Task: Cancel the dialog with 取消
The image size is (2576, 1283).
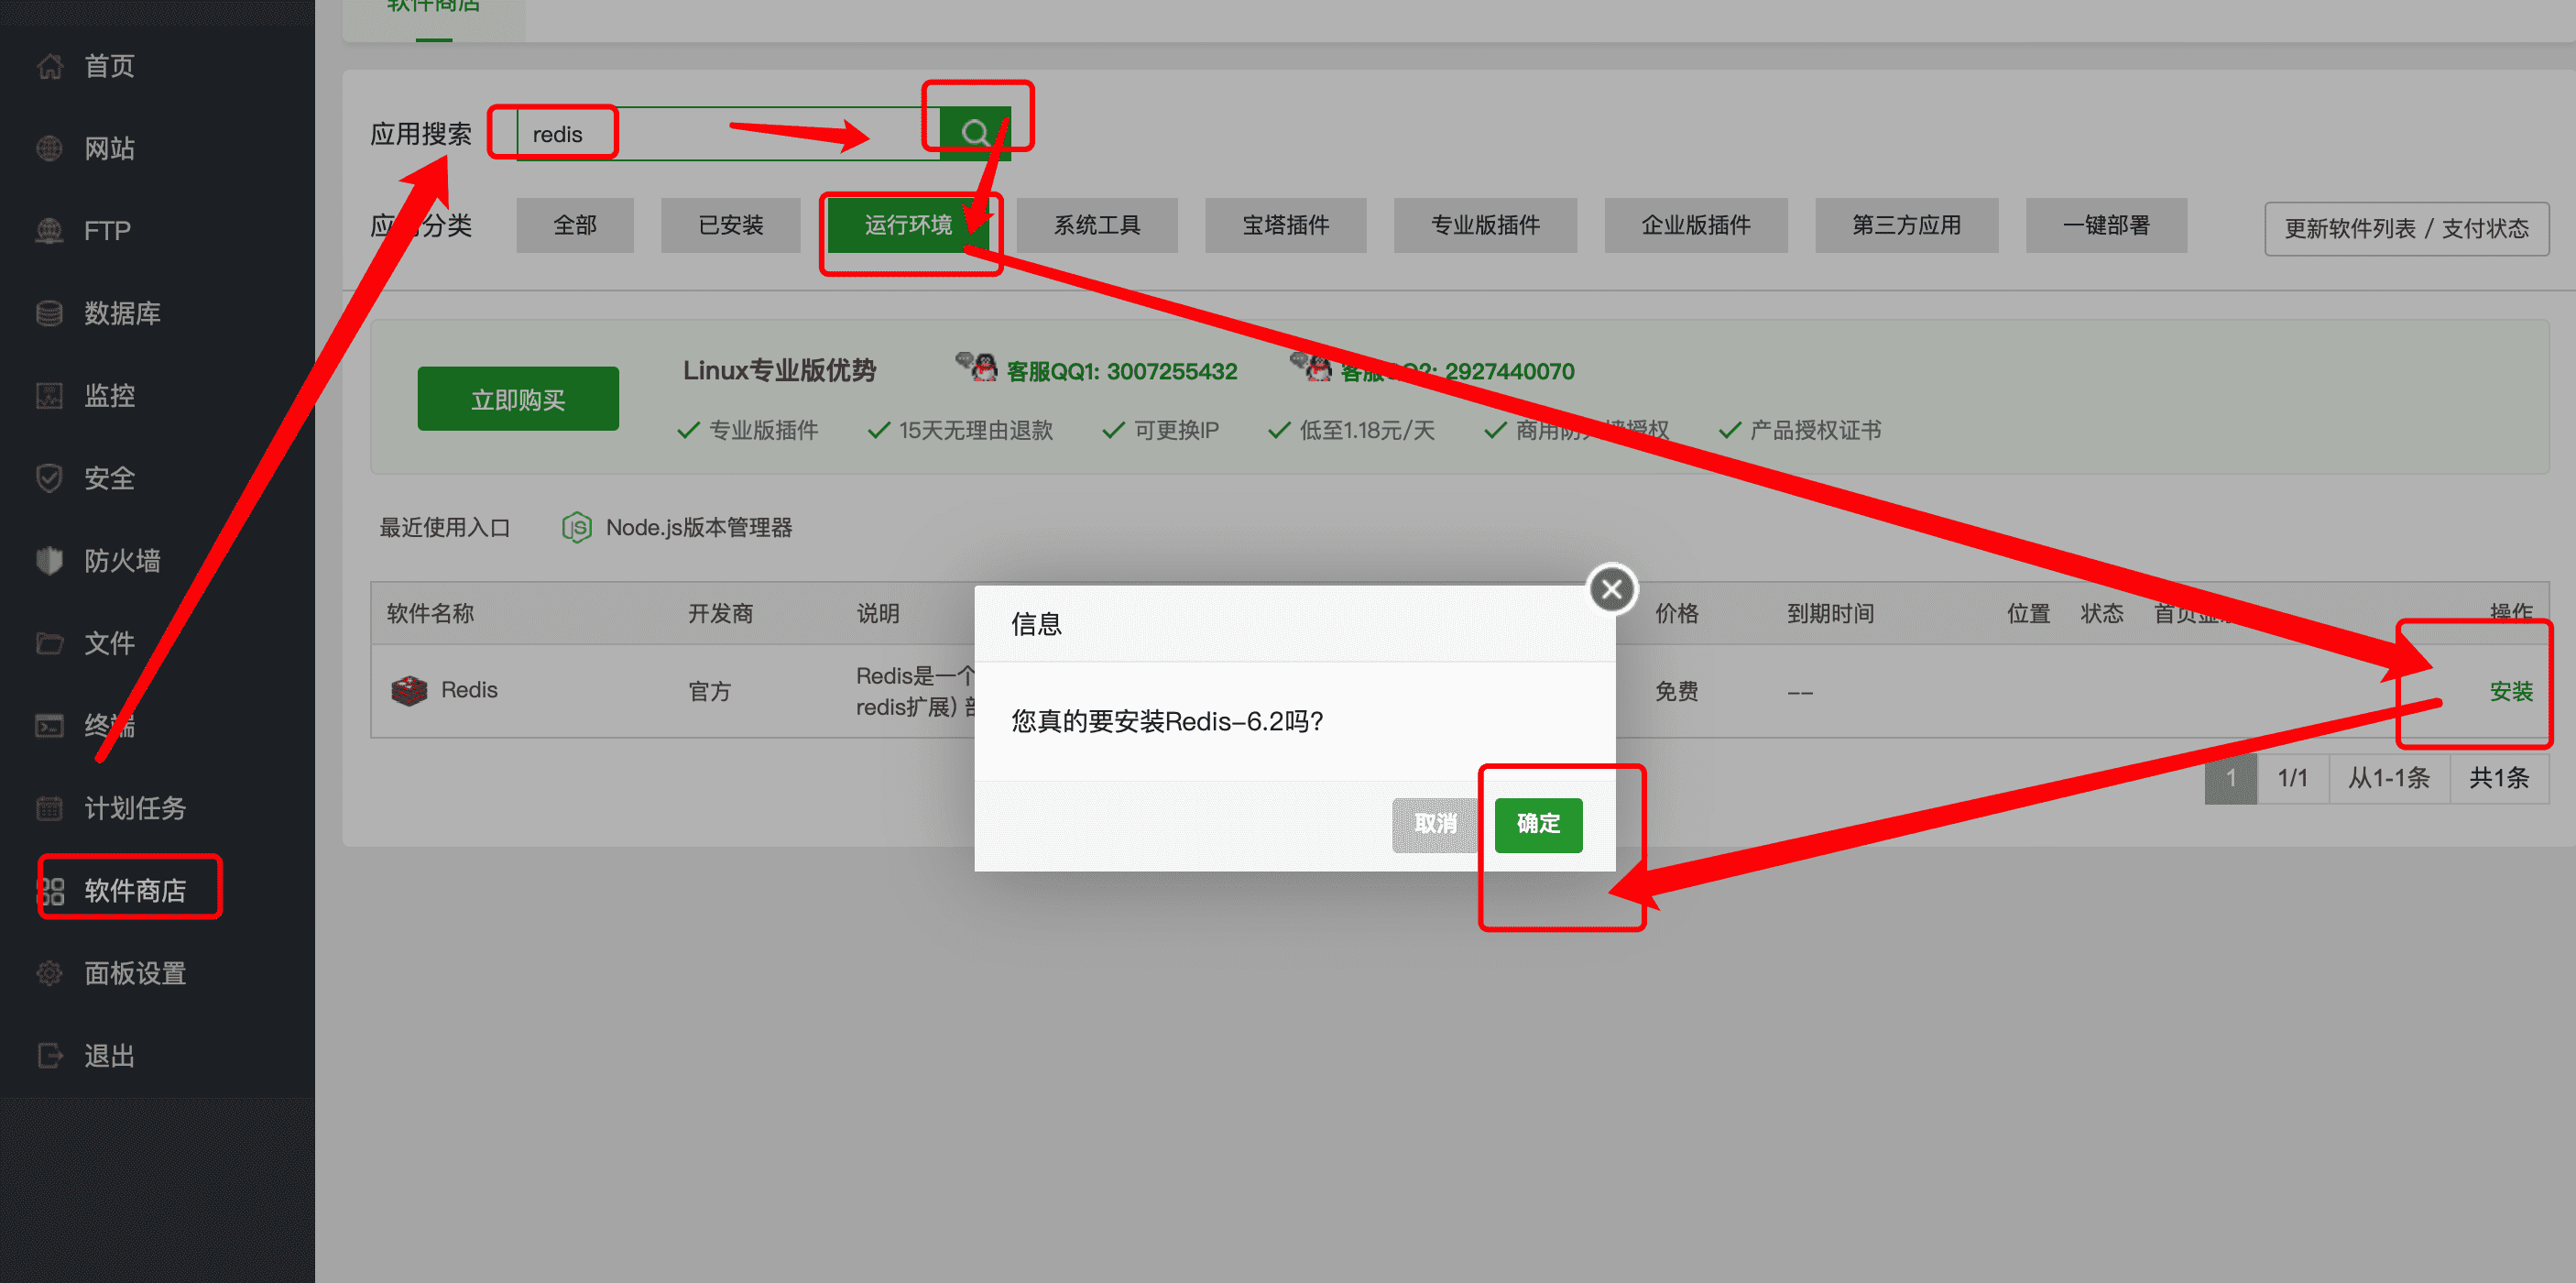Action: (1435, 824)
